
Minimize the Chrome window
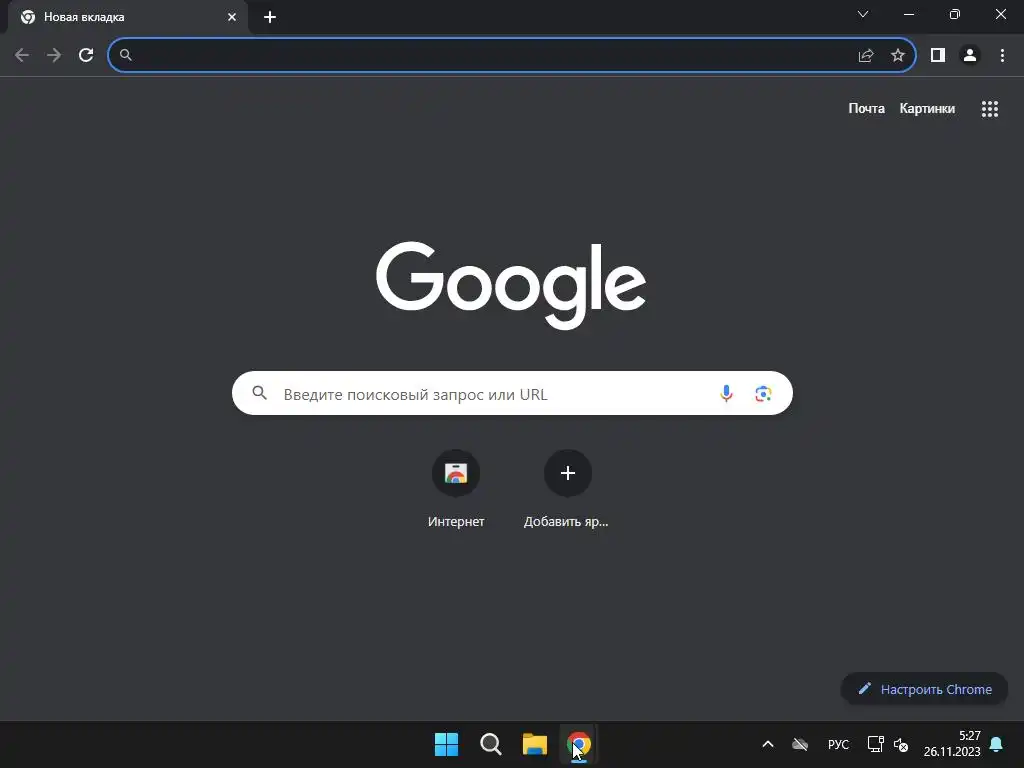click(x=908, y=14)
